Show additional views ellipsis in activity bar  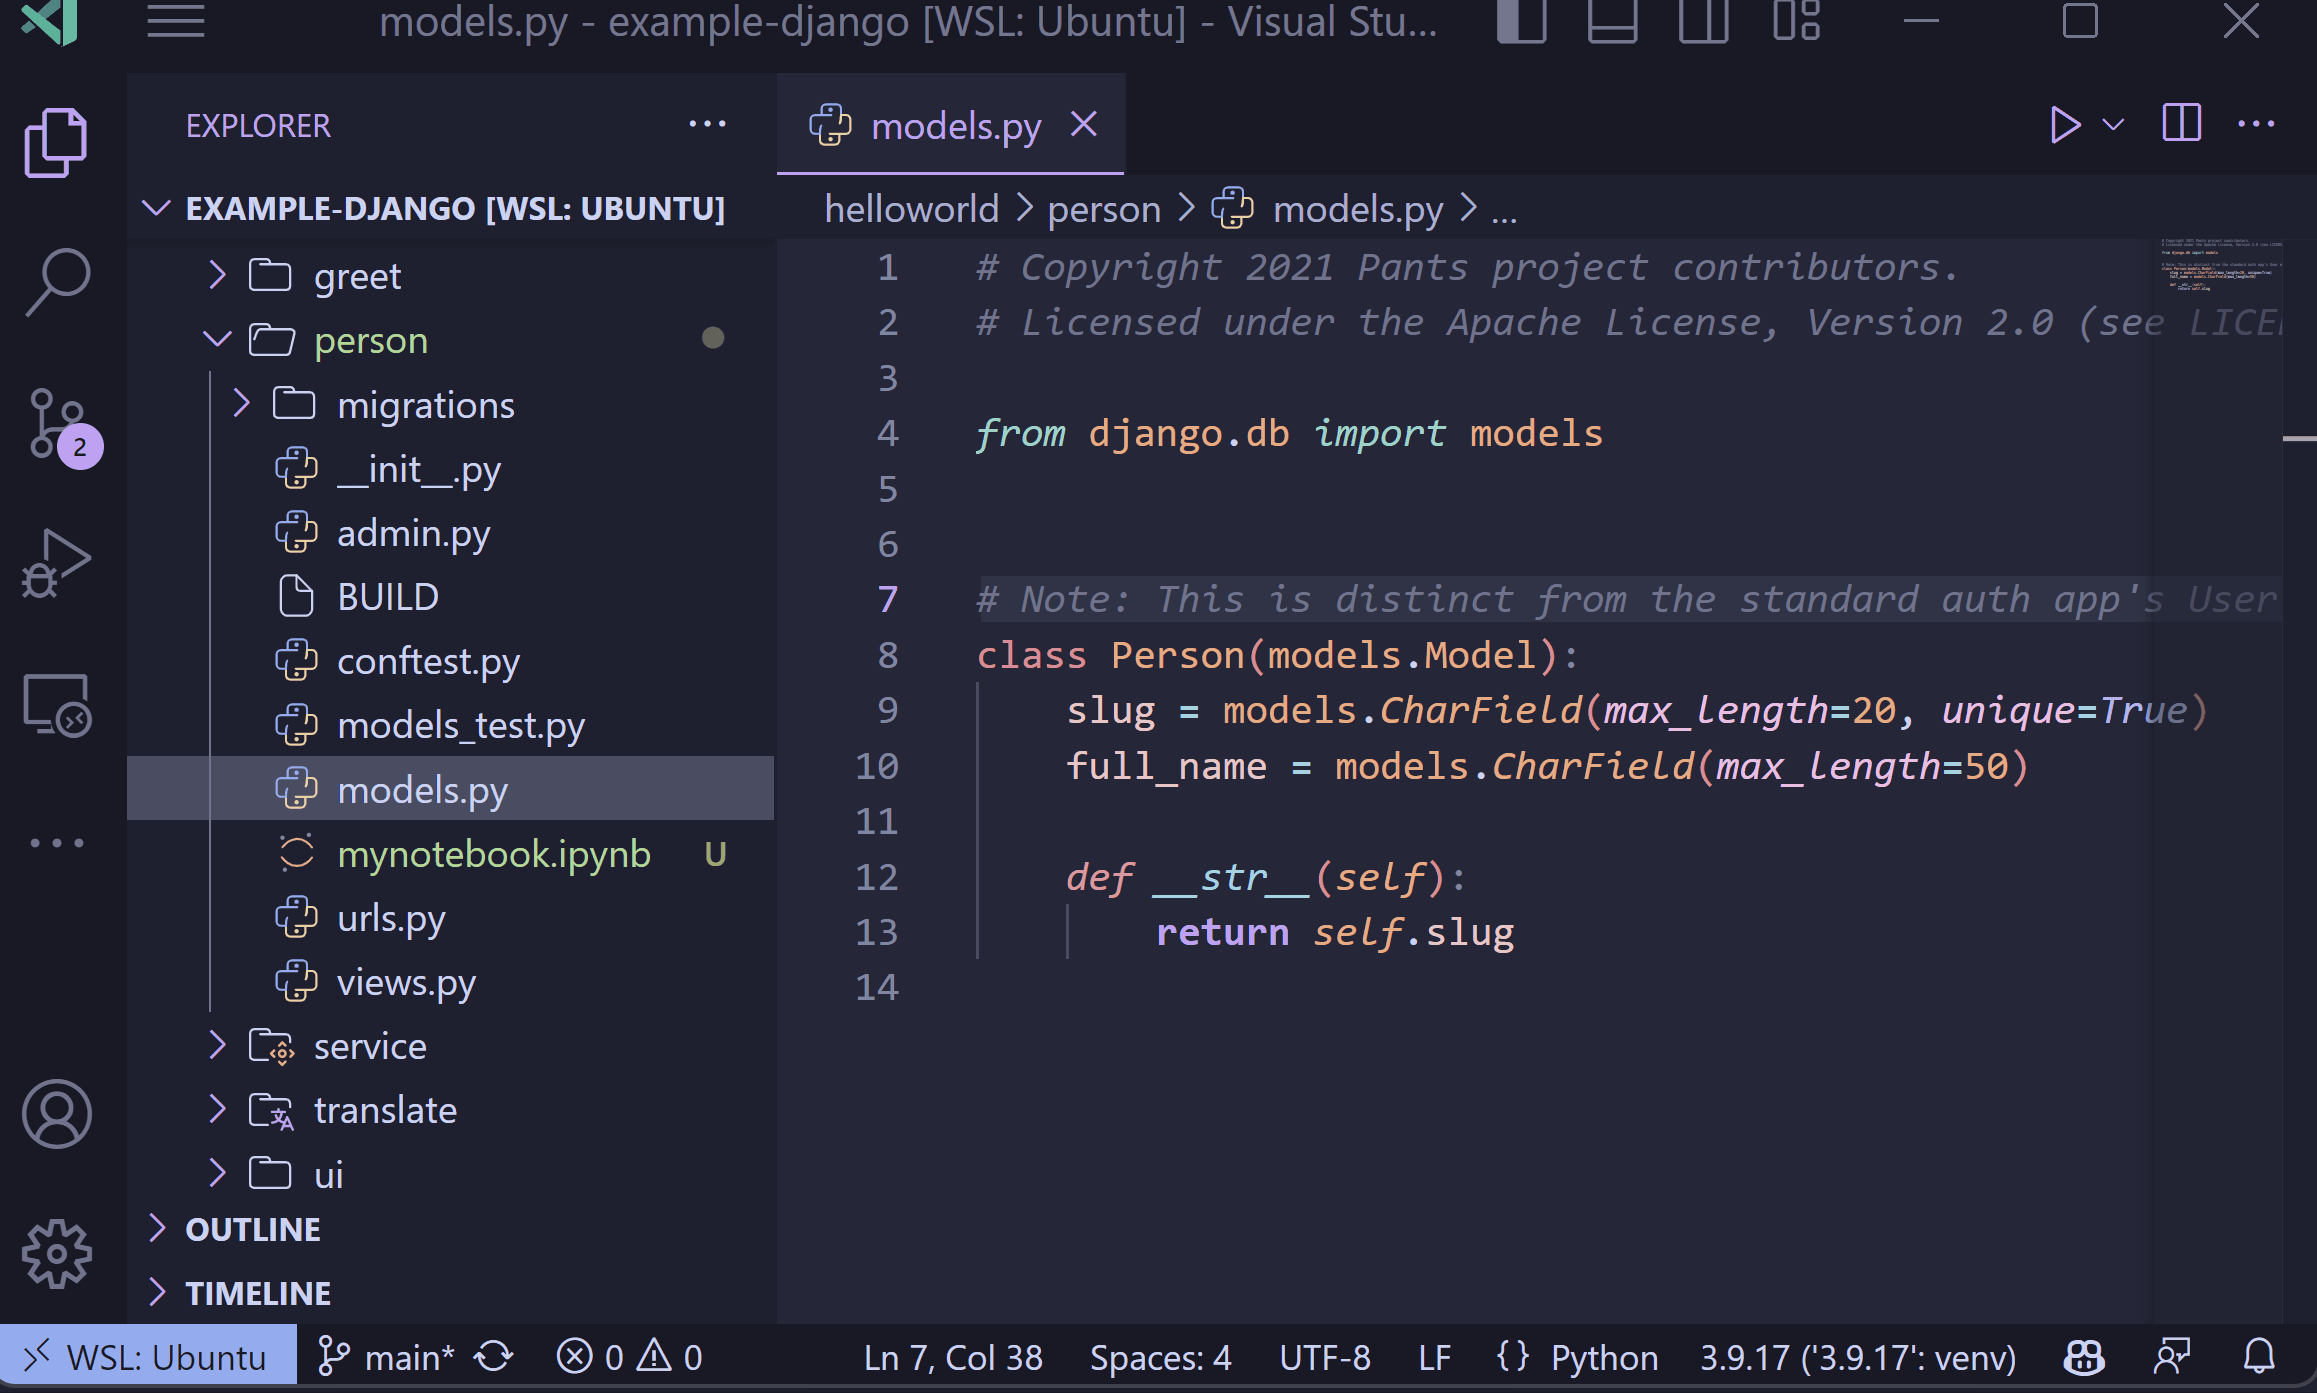56,843
